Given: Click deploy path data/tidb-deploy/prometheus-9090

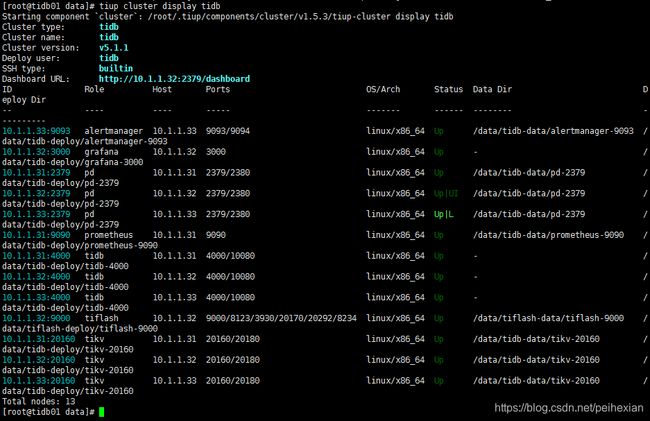Looking at the screenshot, I should click(x=80, y=245).
